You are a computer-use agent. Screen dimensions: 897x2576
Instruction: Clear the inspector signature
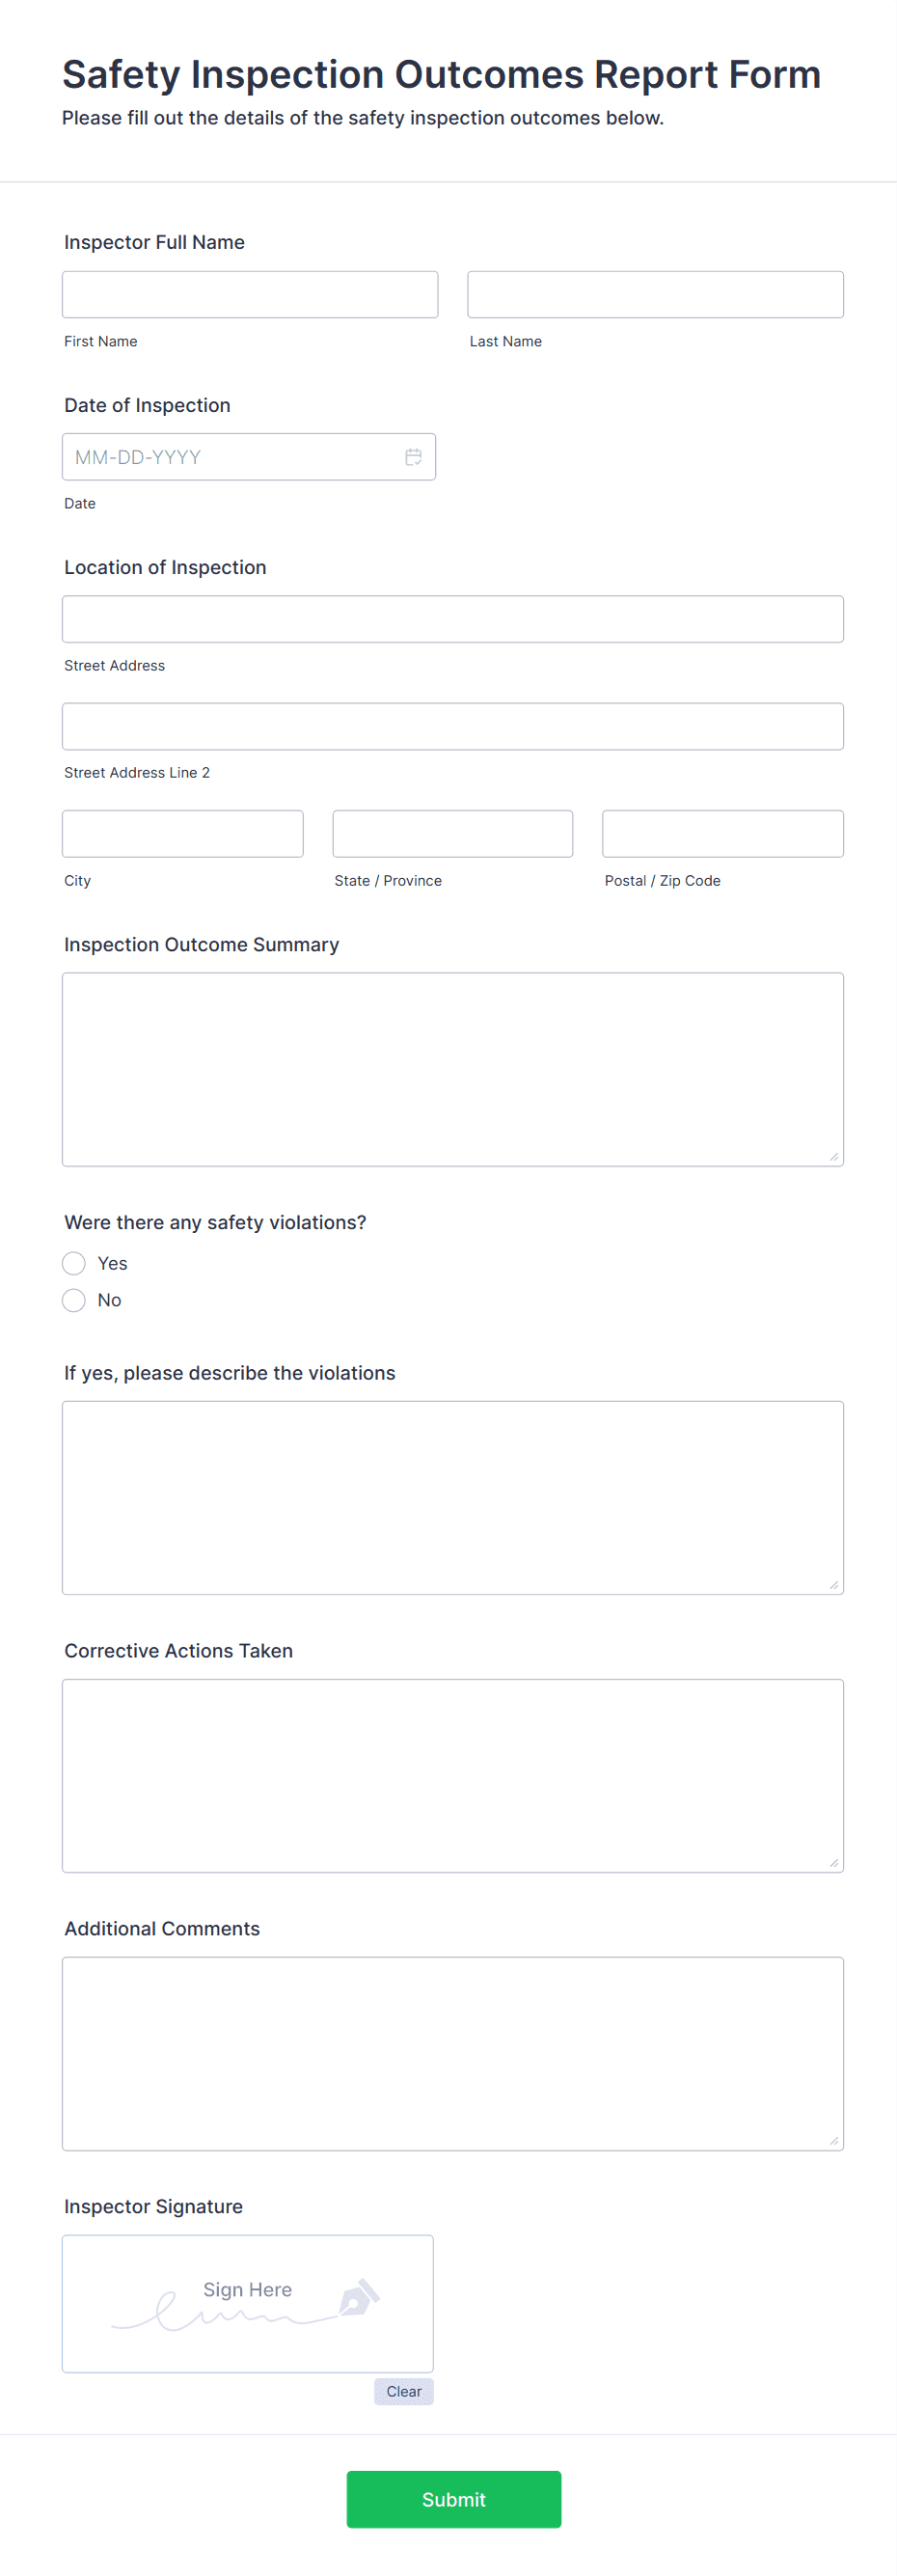pyautogui.click(x=403, y=2391)
